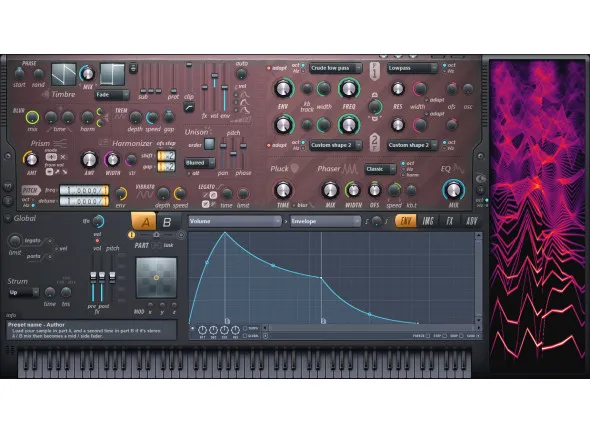
Task: Click the Phaser waveform icon
Action: click(x=350, y=169)
